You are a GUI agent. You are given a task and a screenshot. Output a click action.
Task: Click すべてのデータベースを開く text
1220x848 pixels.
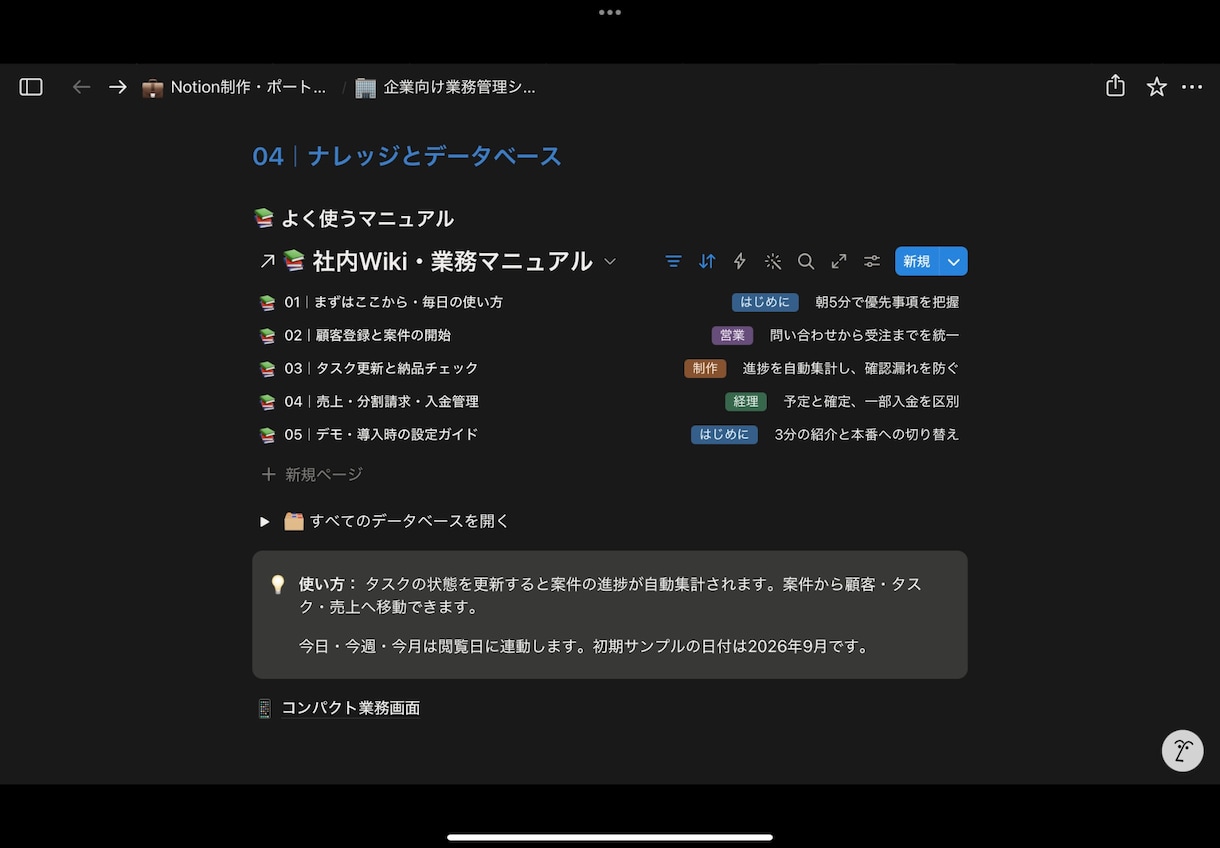(410, 521)
